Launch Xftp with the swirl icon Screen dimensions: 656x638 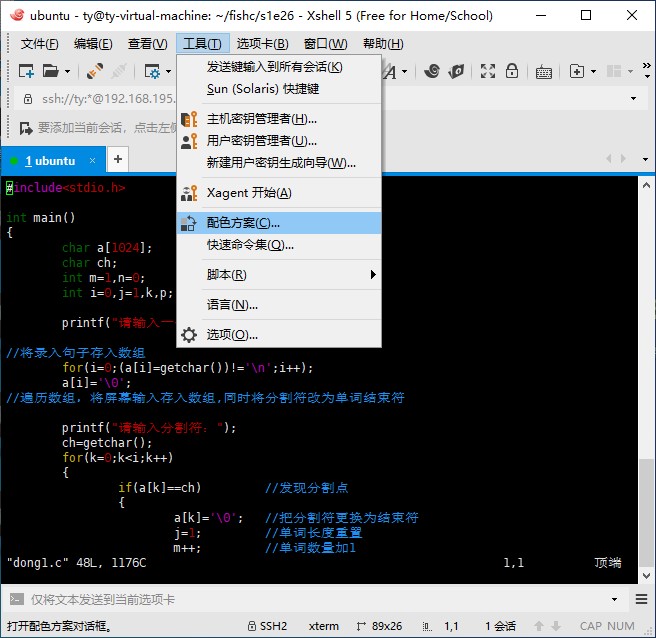[432, 71]
